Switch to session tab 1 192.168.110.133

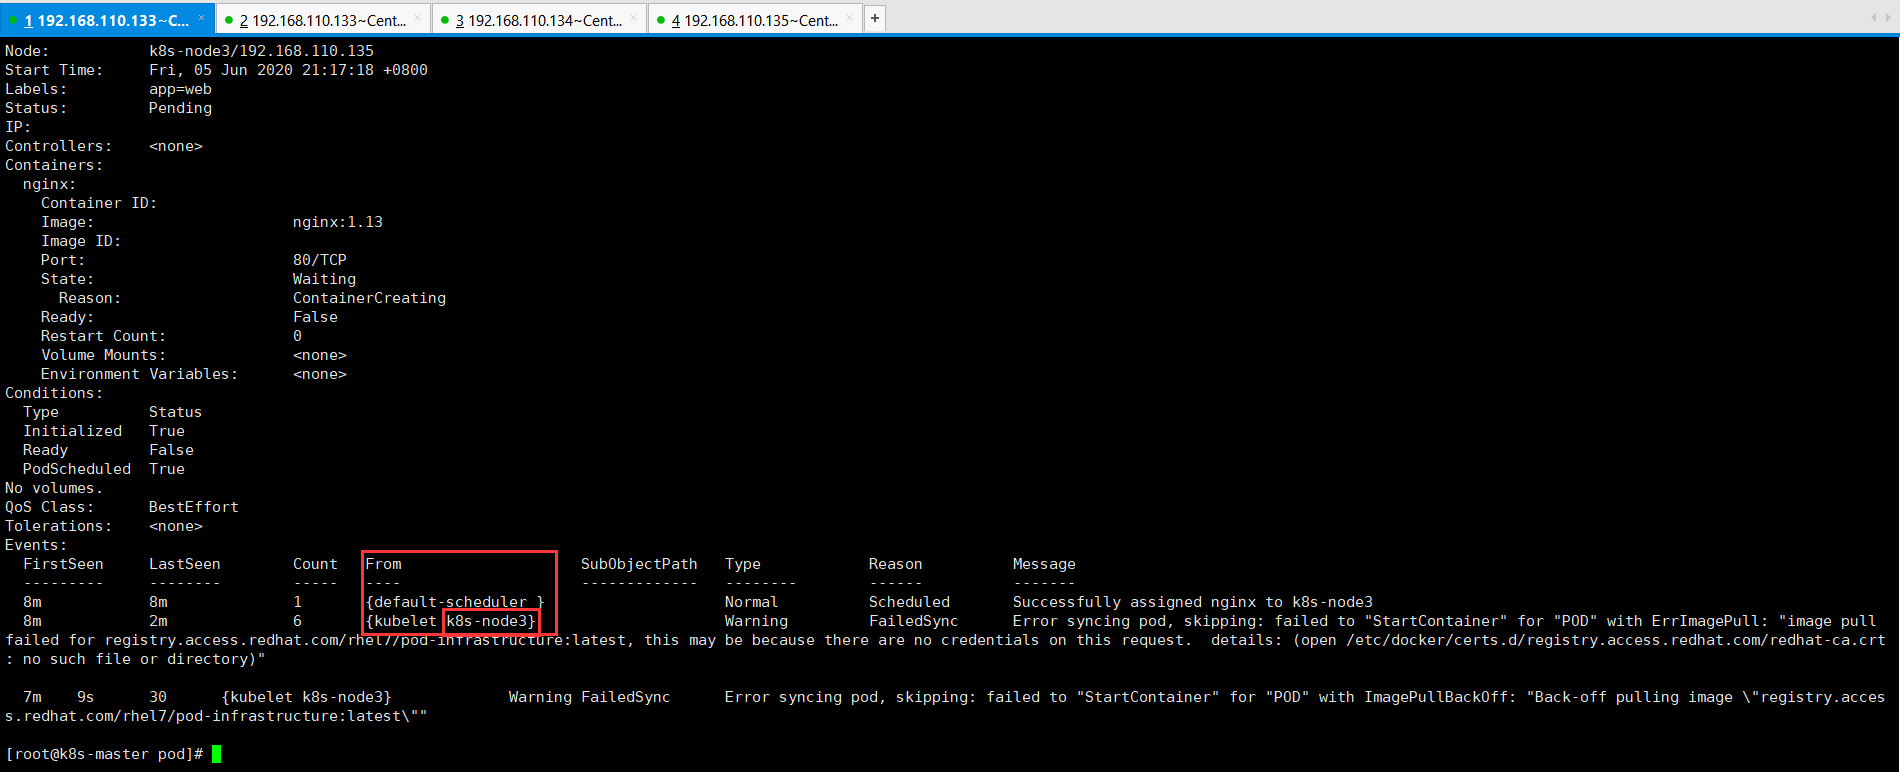(107, 20)
